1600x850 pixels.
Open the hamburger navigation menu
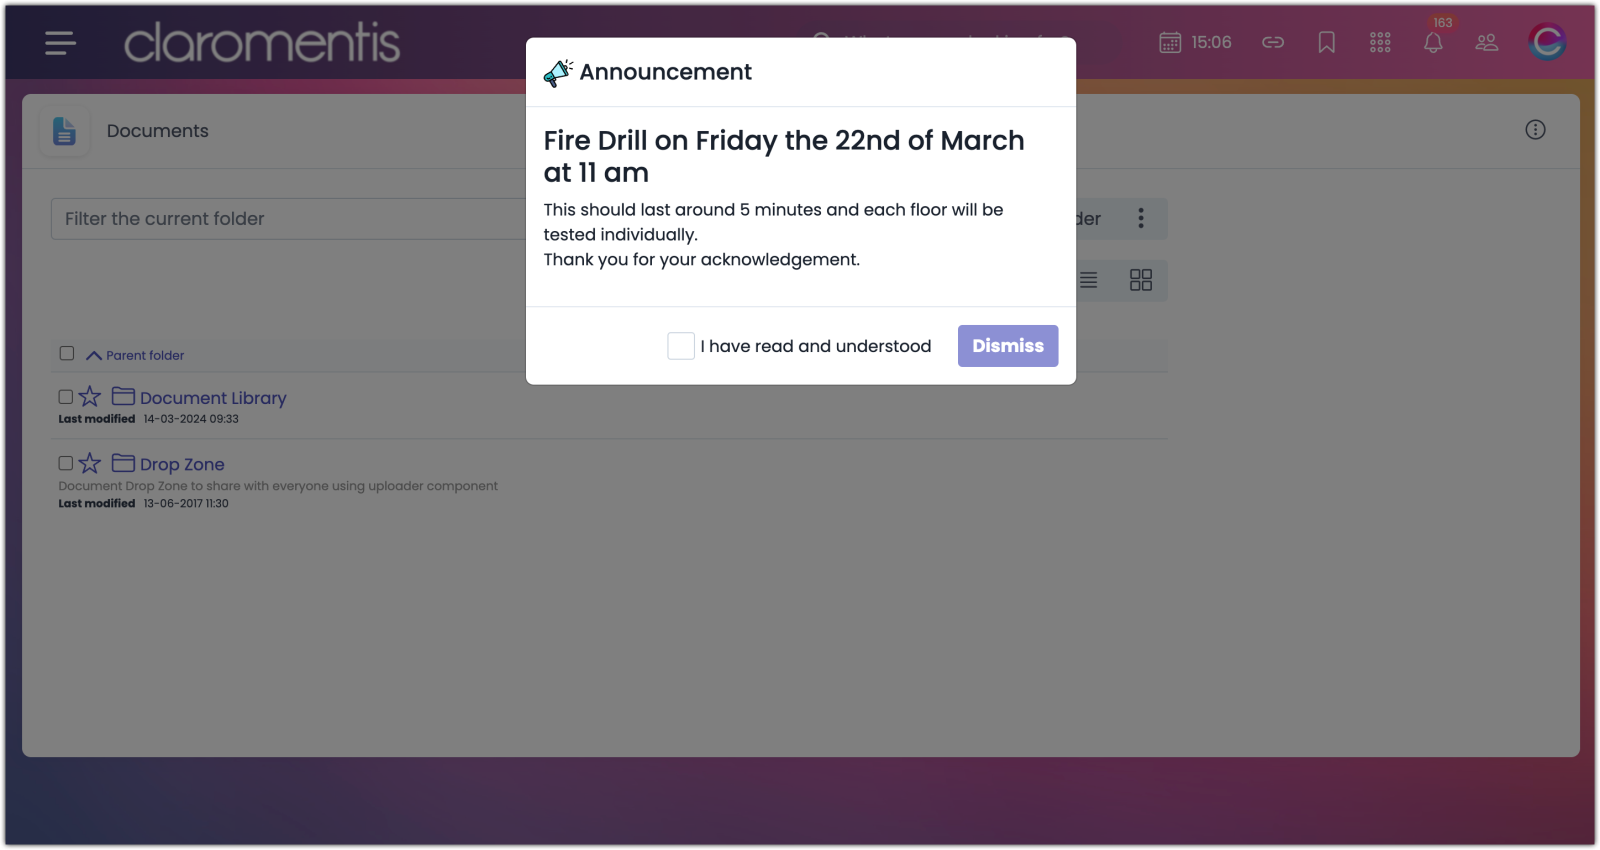click(x=60, y=43)
